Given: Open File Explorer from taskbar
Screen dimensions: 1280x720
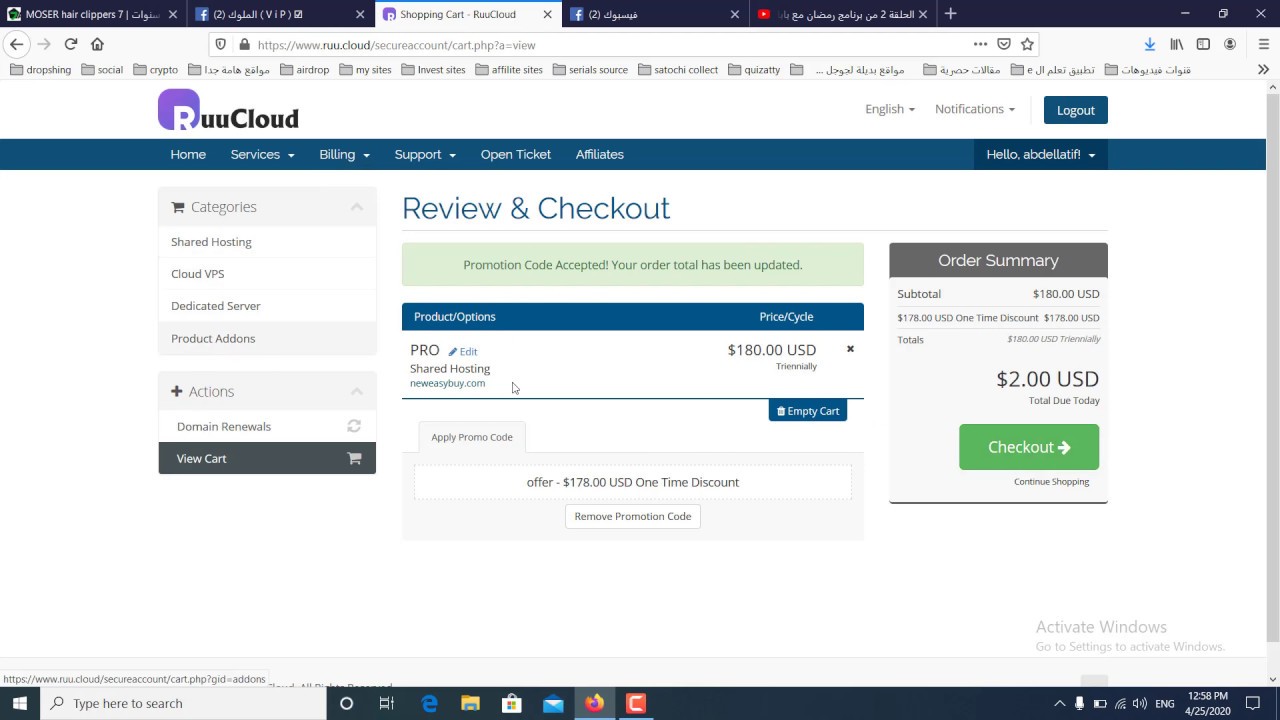Looking at the screenshot, I should point(470,704).
